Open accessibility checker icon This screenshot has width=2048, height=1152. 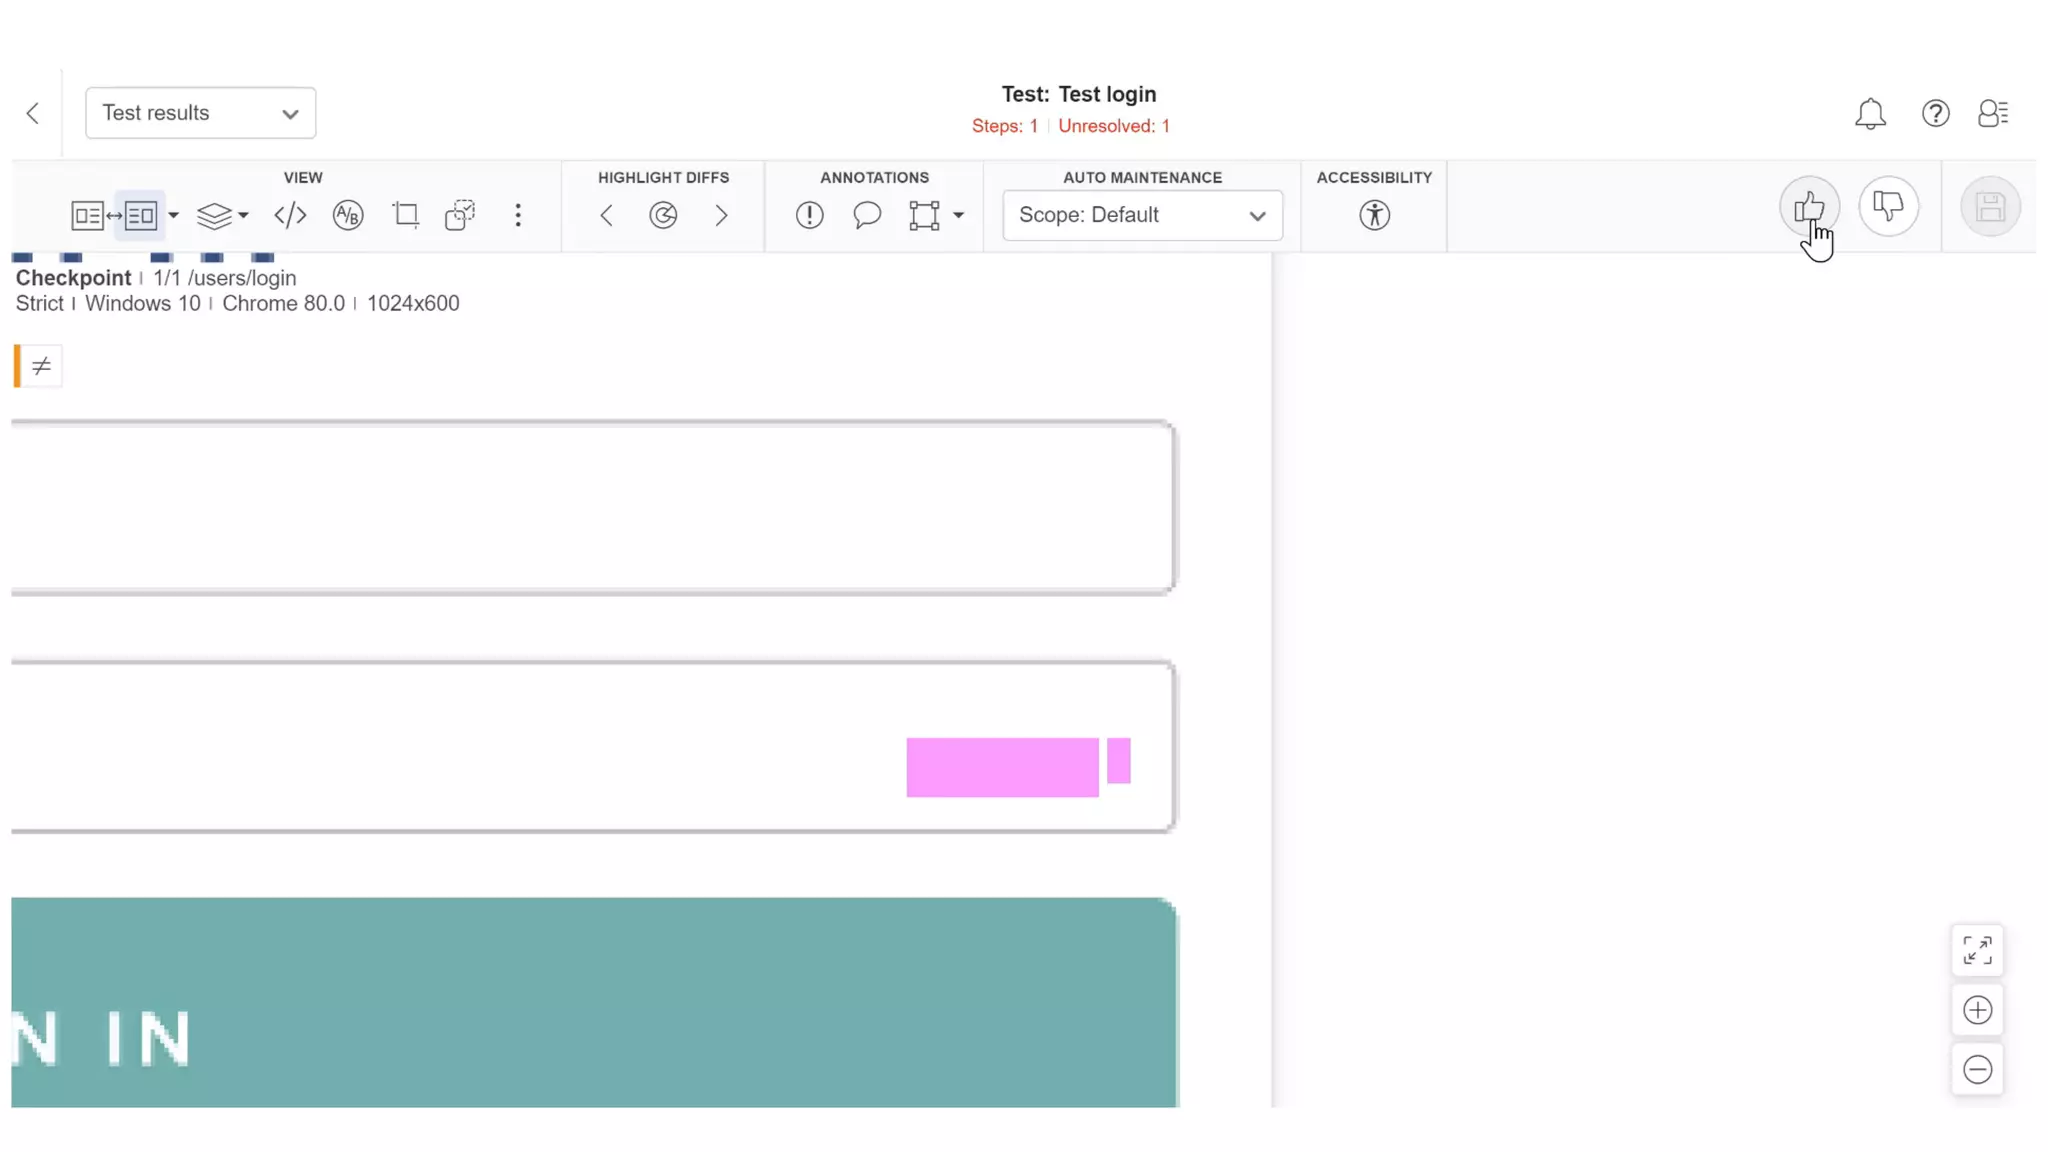1374,215
